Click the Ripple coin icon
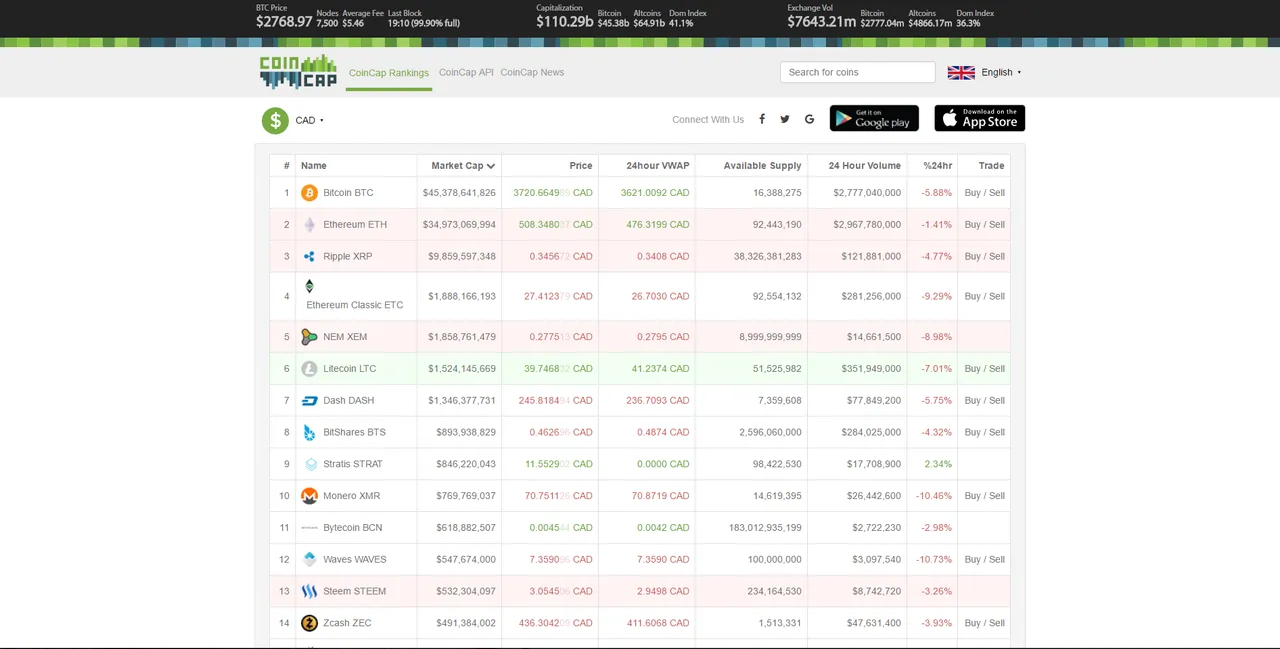The height and width of the screenshot is (649, 1280). coord(309,257)
